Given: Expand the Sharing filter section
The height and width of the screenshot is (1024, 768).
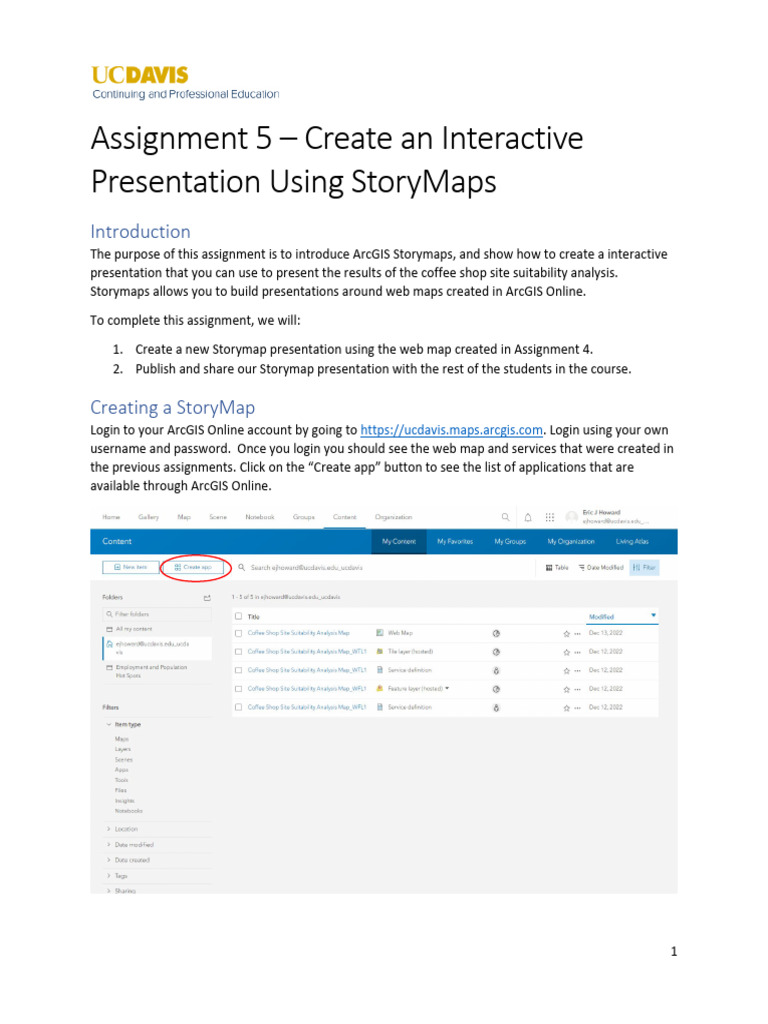Looking at the screenshot, I should (x=109, y=890).
